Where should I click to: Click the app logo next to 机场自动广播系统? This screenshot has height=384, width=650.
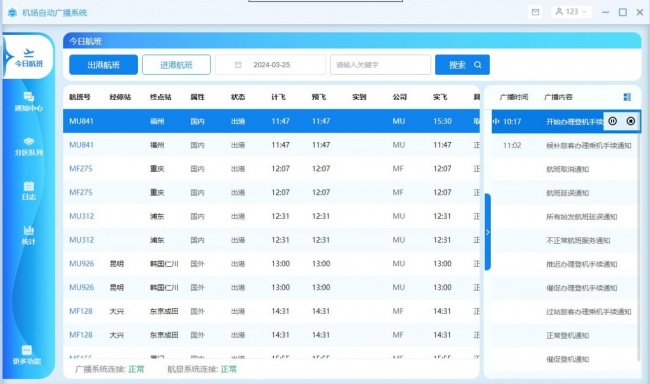pyautogui.click(x=12, y=12)
